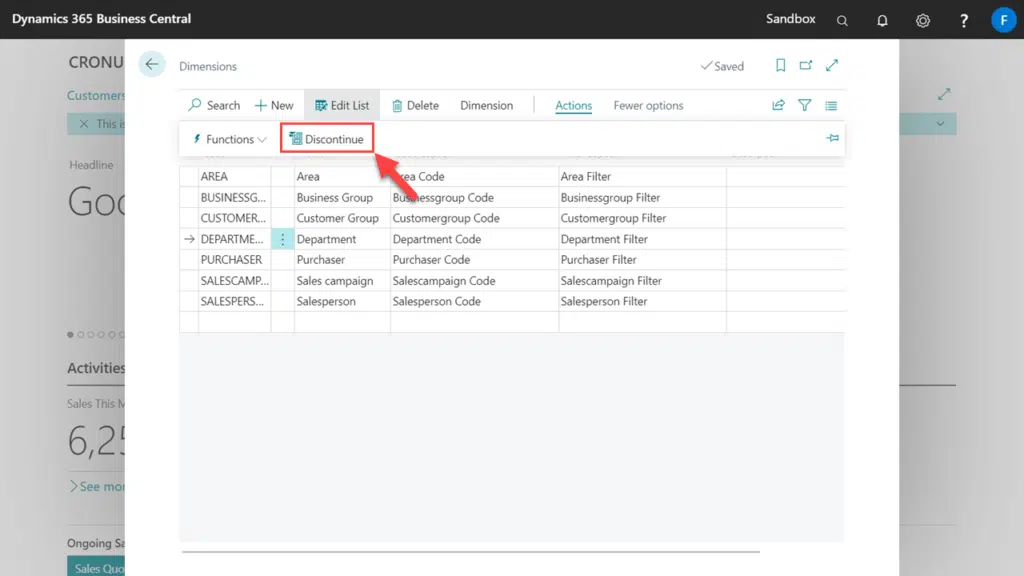Open row options for DEPARTMENT row
The height and width of the screenshot is (576, 1024).
(283, 239)
